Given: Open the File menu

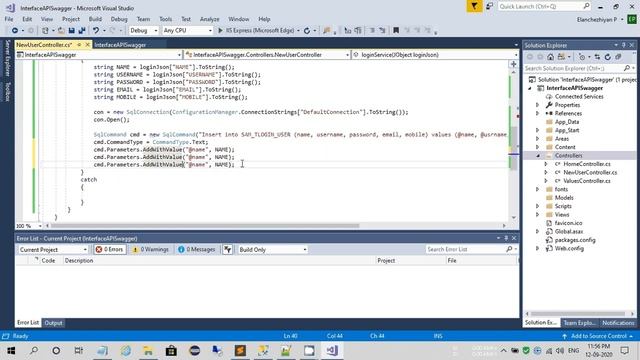Looking at the screenshot, I should pos(9,19).
